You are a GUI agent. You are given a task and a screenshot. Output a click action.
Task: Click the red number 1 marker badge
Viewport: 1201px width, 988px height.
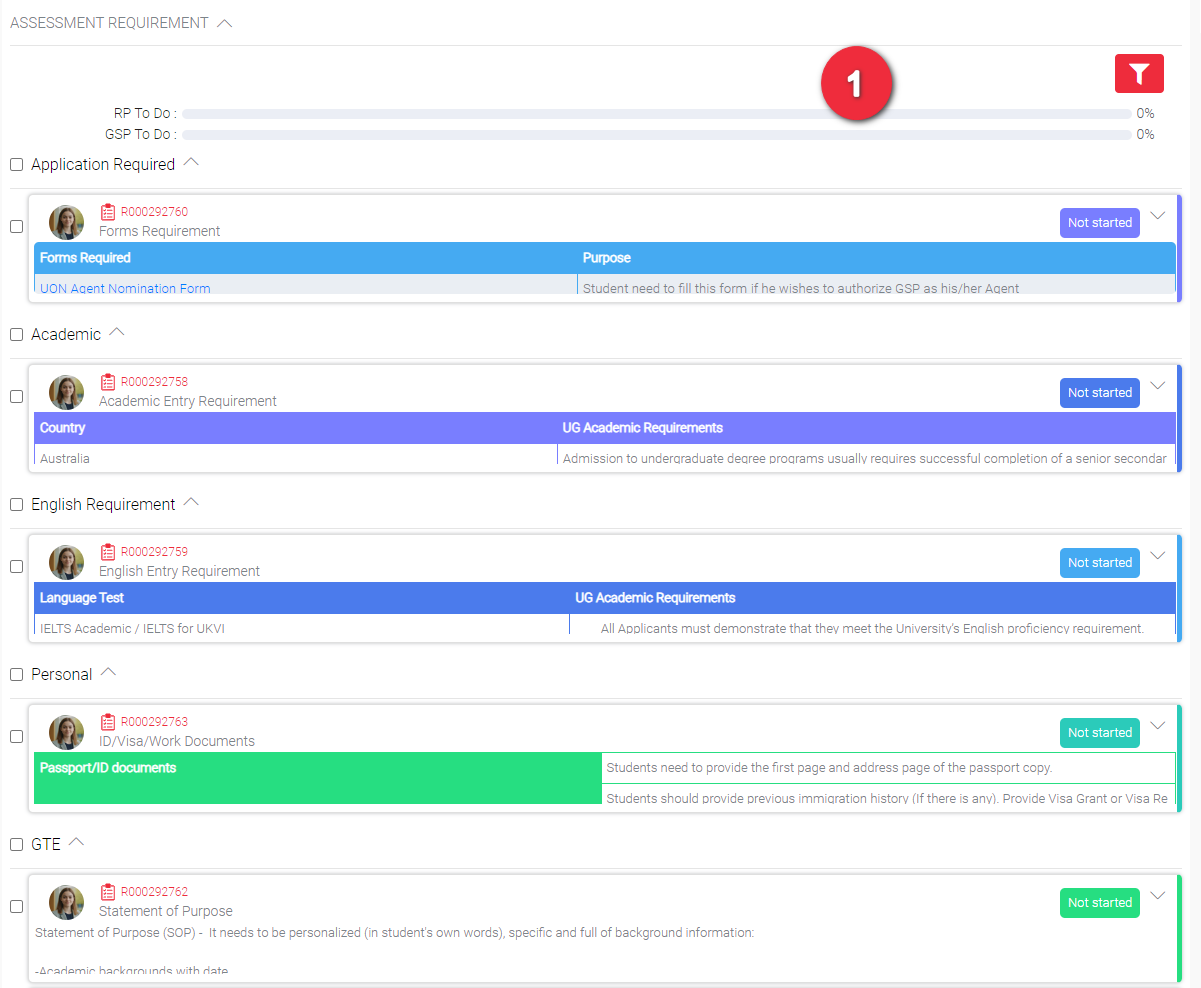tap(855, 85)
